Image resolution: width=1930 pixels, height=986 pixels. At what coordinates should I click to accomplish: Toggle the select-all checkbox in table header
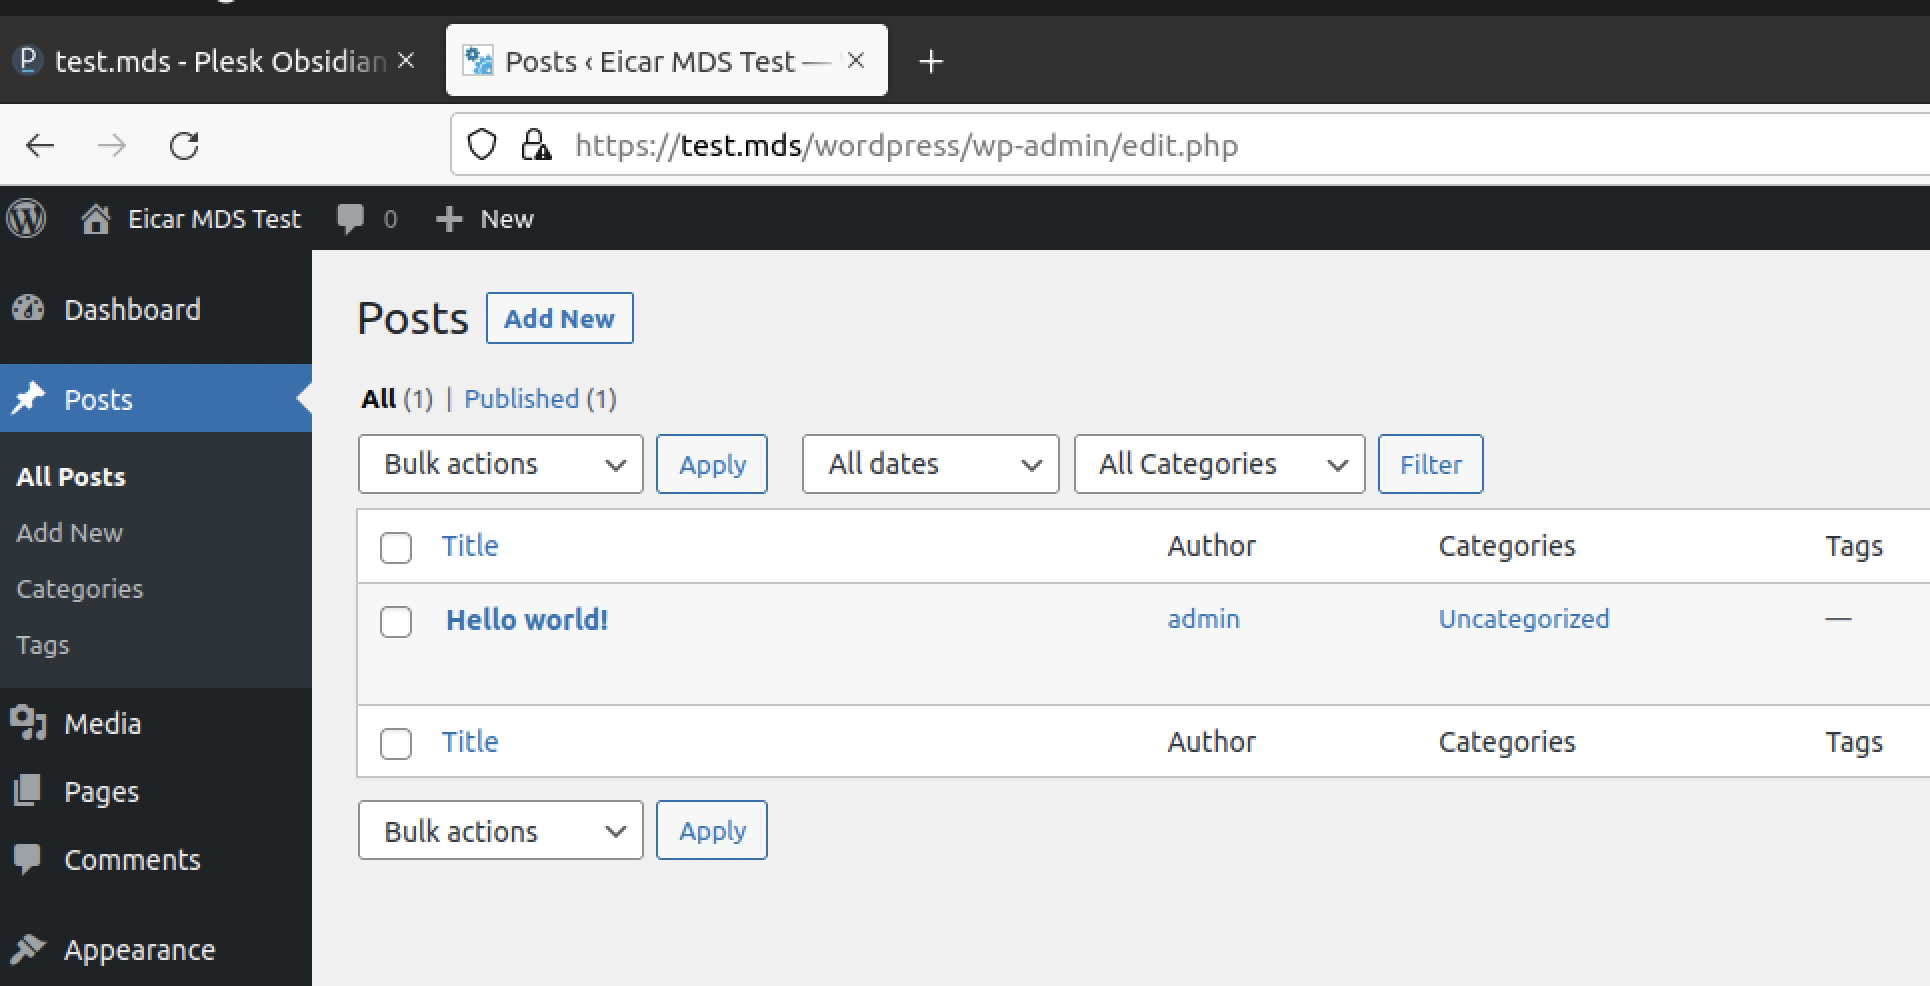tap(396, 547)
